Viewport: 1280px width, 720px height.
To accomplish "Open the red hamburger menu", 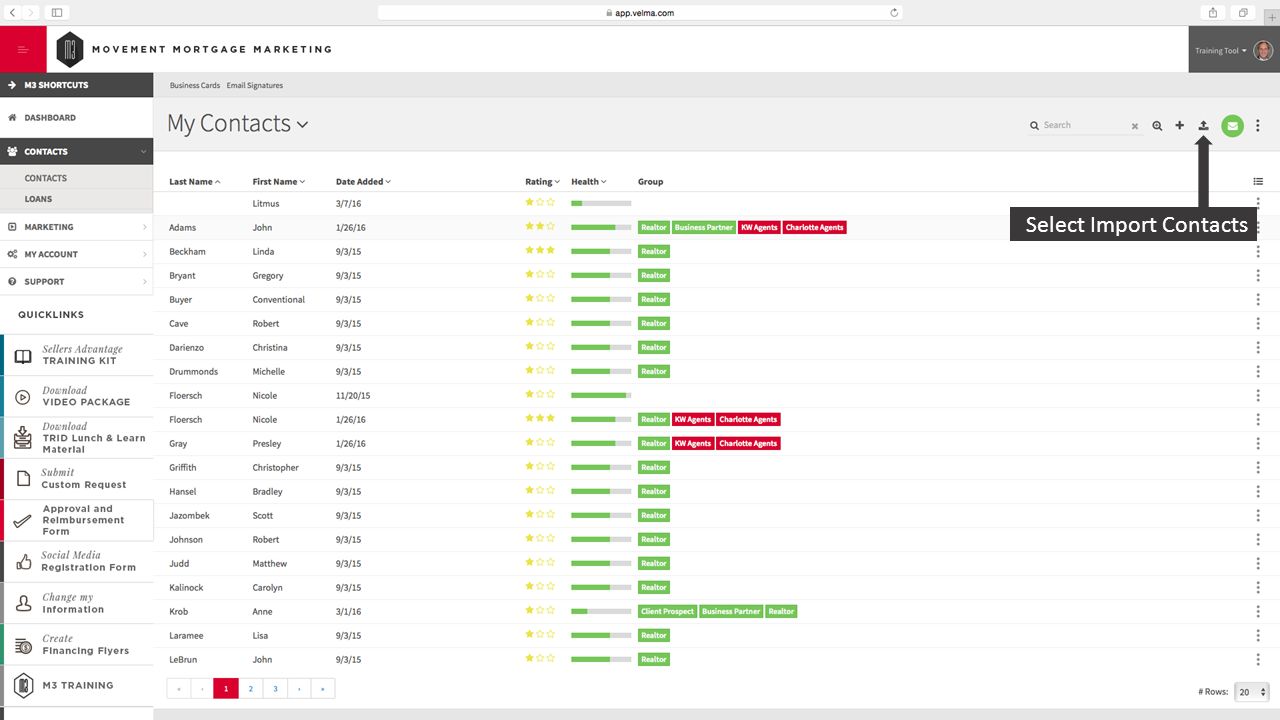I will [23, 49].
